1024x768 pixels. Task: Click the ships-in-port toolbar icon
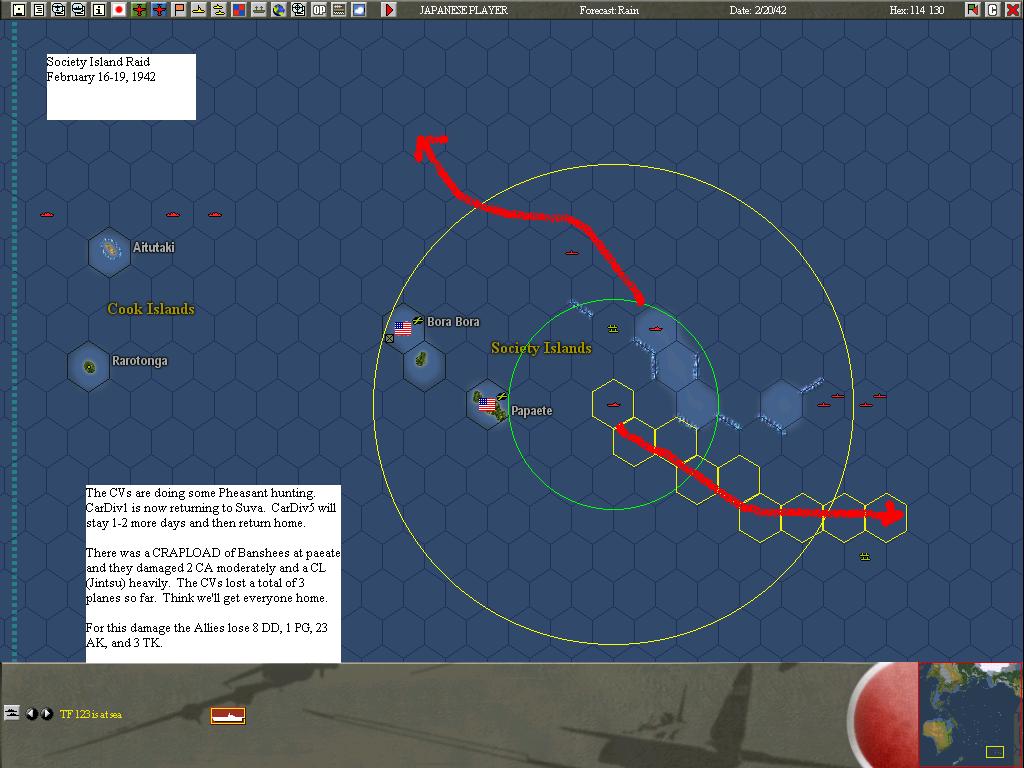(x=259, y=10)
